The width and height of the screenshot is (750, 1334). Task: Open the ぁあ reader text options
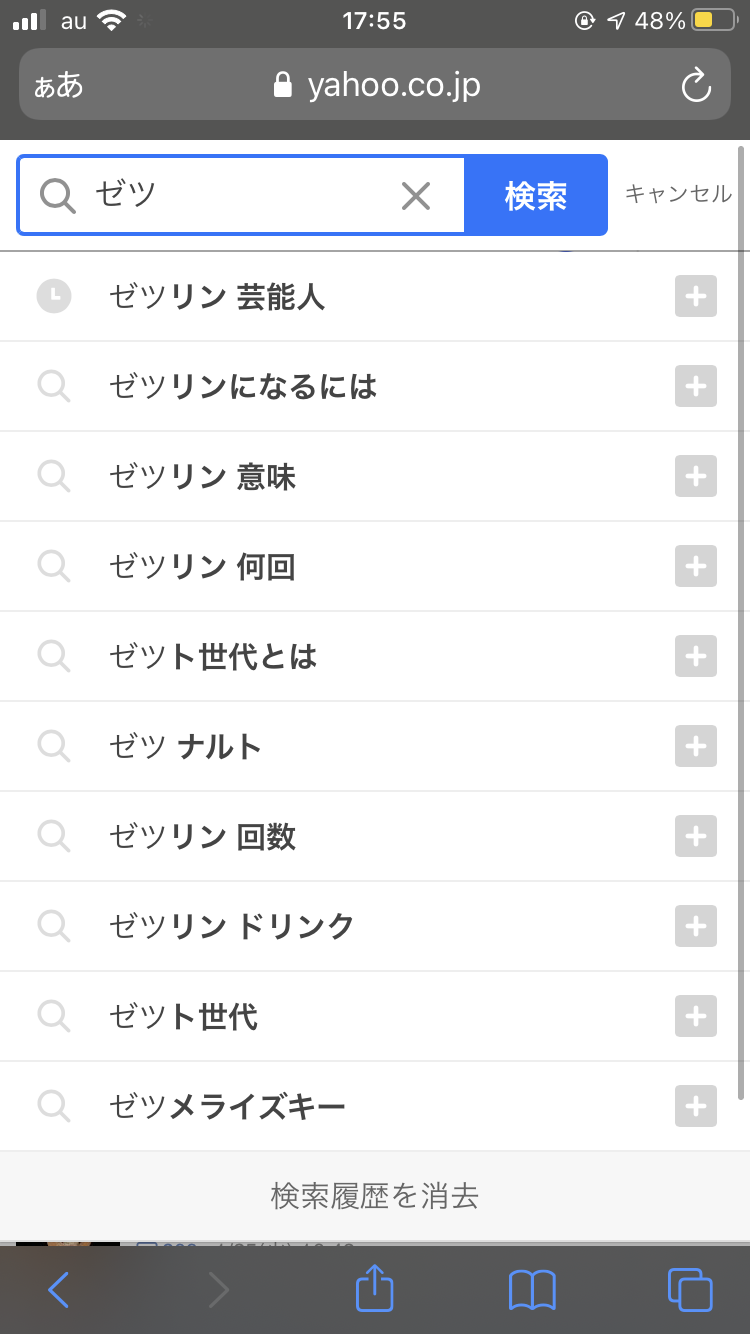coord(59,86)
